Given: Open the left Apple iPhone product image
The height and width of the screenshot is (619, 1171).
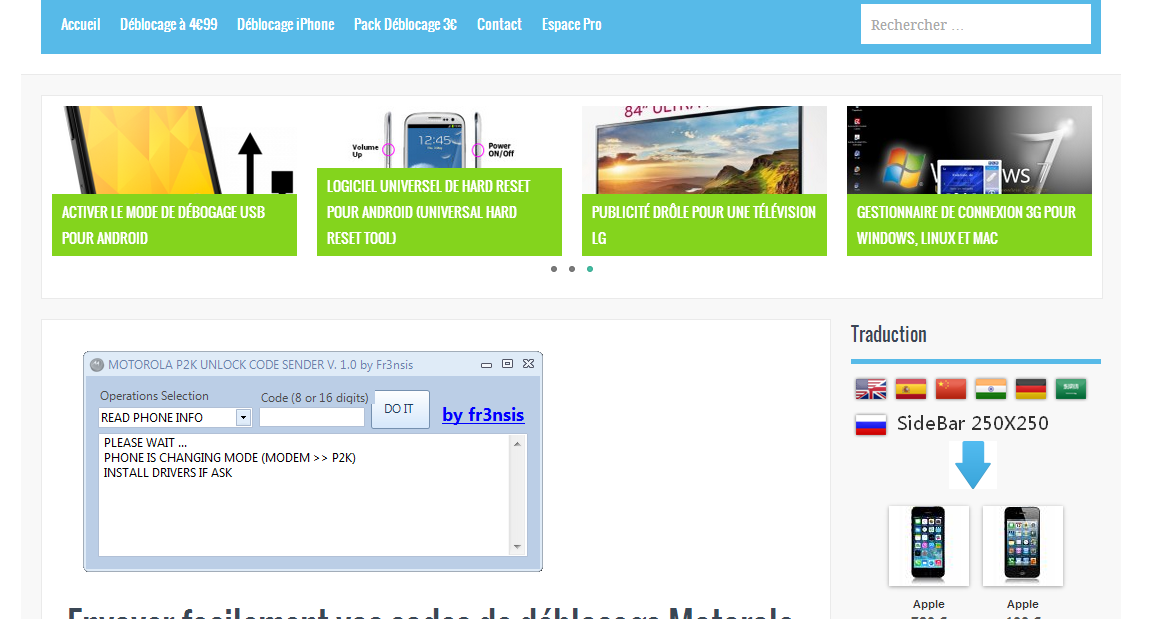Looking at the screenshot, I should 928,545.
